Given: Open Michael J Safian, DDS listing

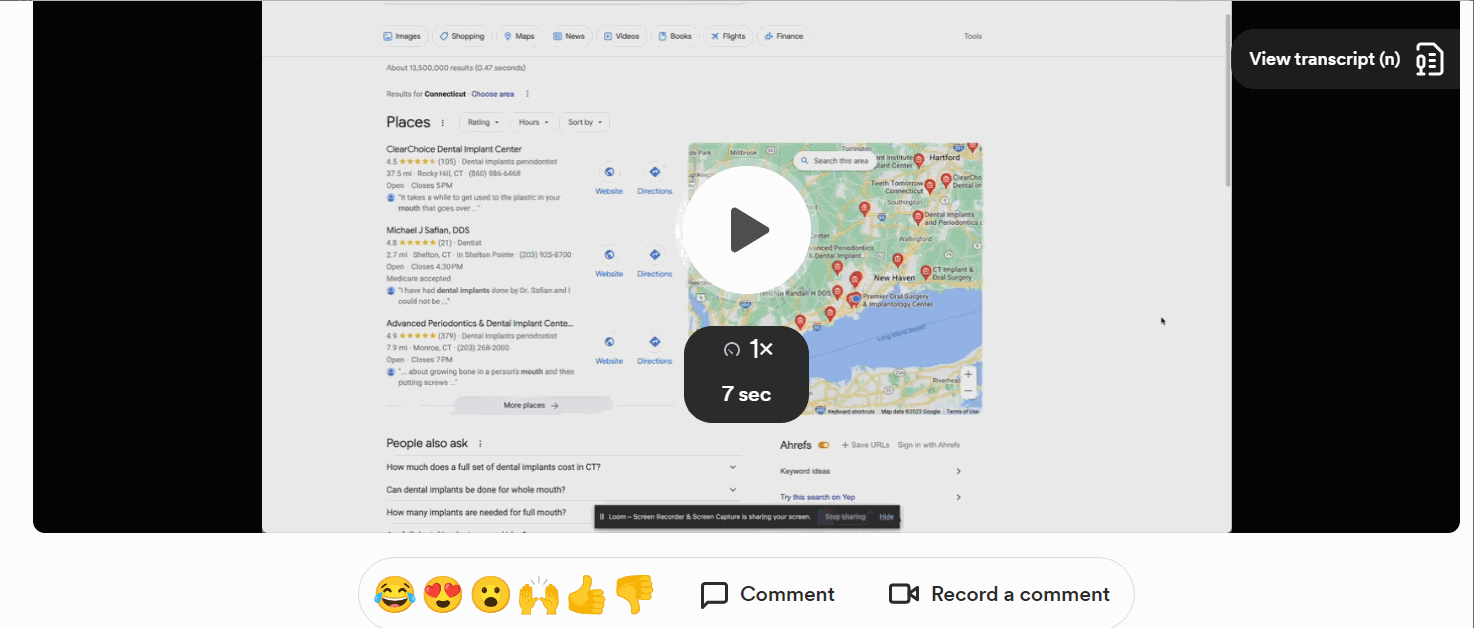Looking at the screenshot, I should coord(428,230).
